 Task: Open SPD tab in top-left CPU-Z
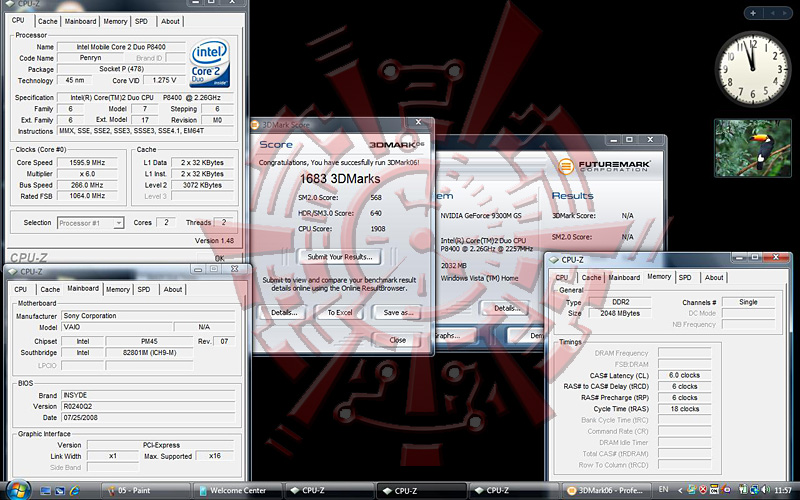[x=141, y=21]
